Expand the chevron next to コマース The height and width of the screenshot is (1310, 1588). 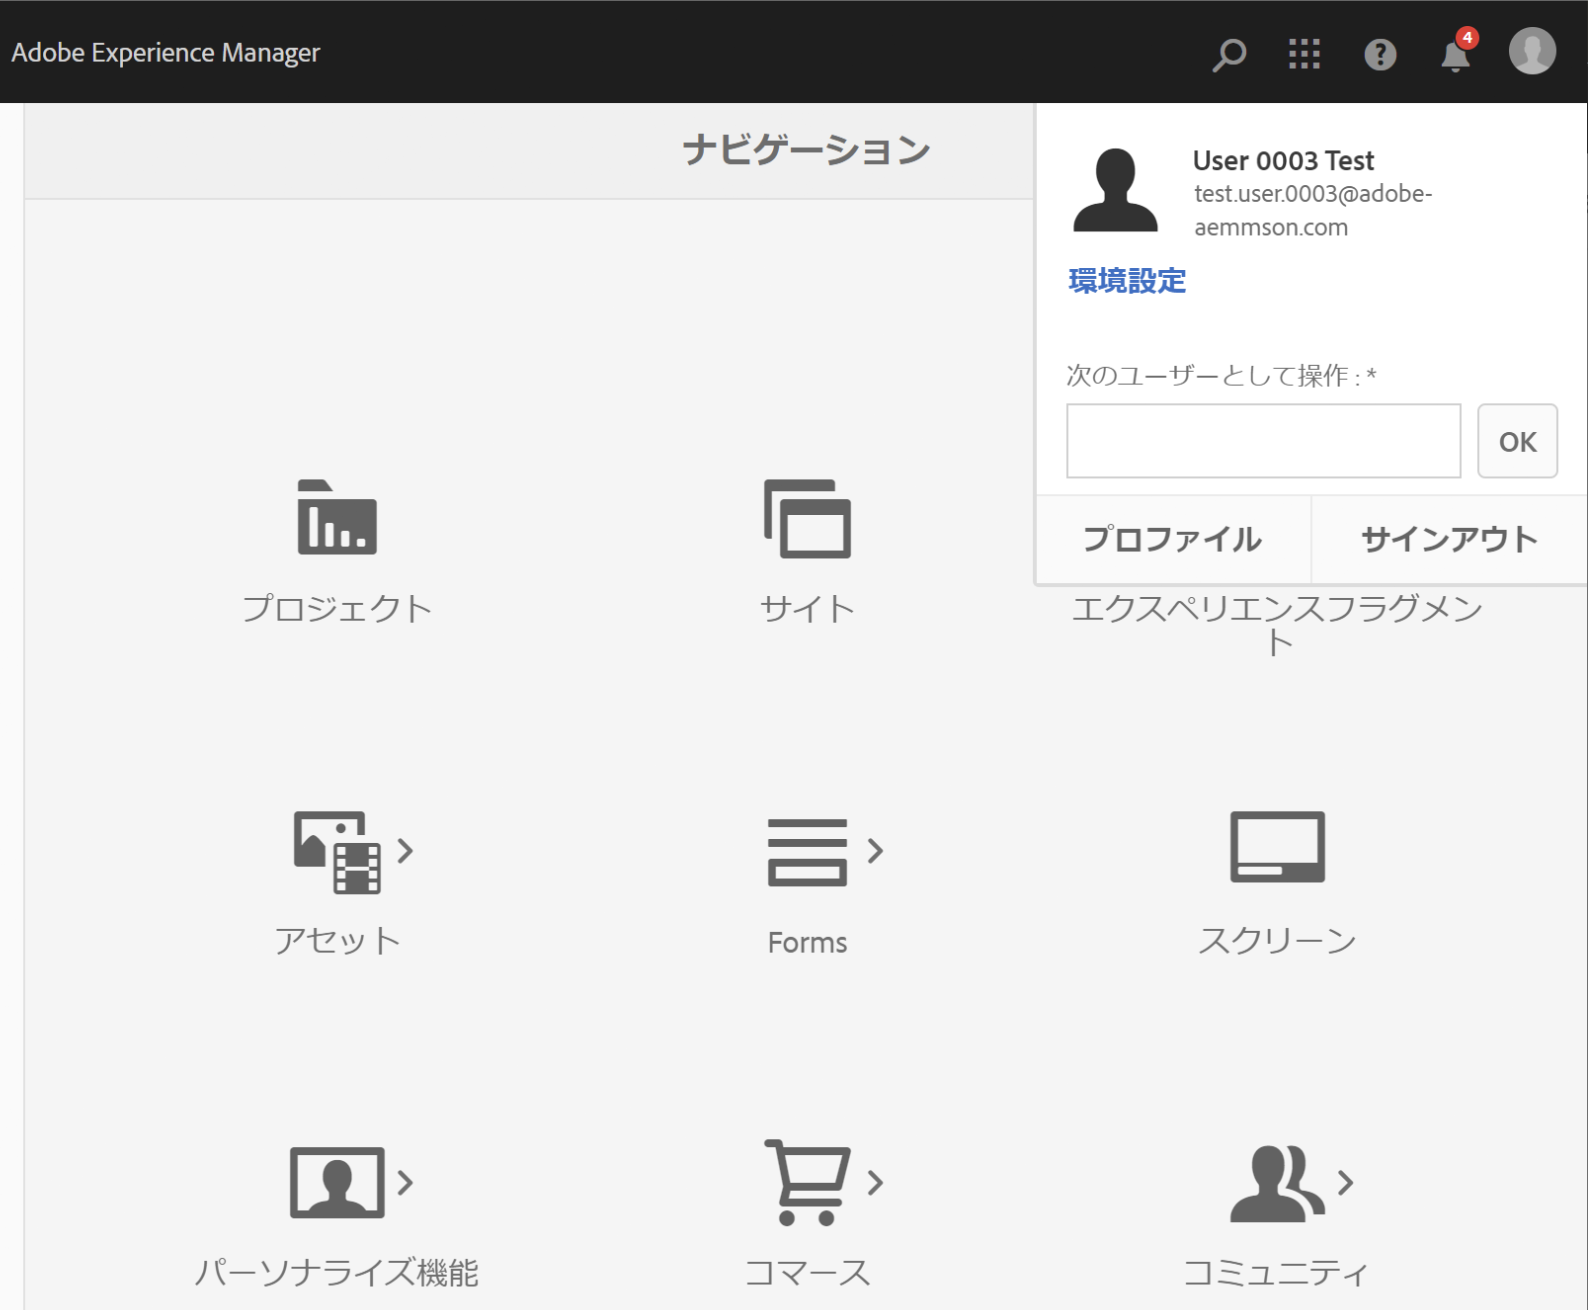pos(875,1183)
